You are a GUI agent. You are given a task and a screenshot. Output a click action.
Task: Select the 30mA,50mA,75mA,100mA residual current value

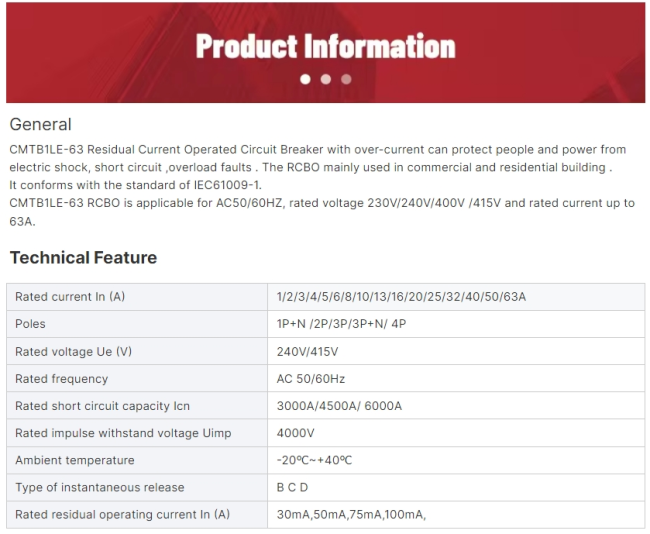[x=351, y=515]
